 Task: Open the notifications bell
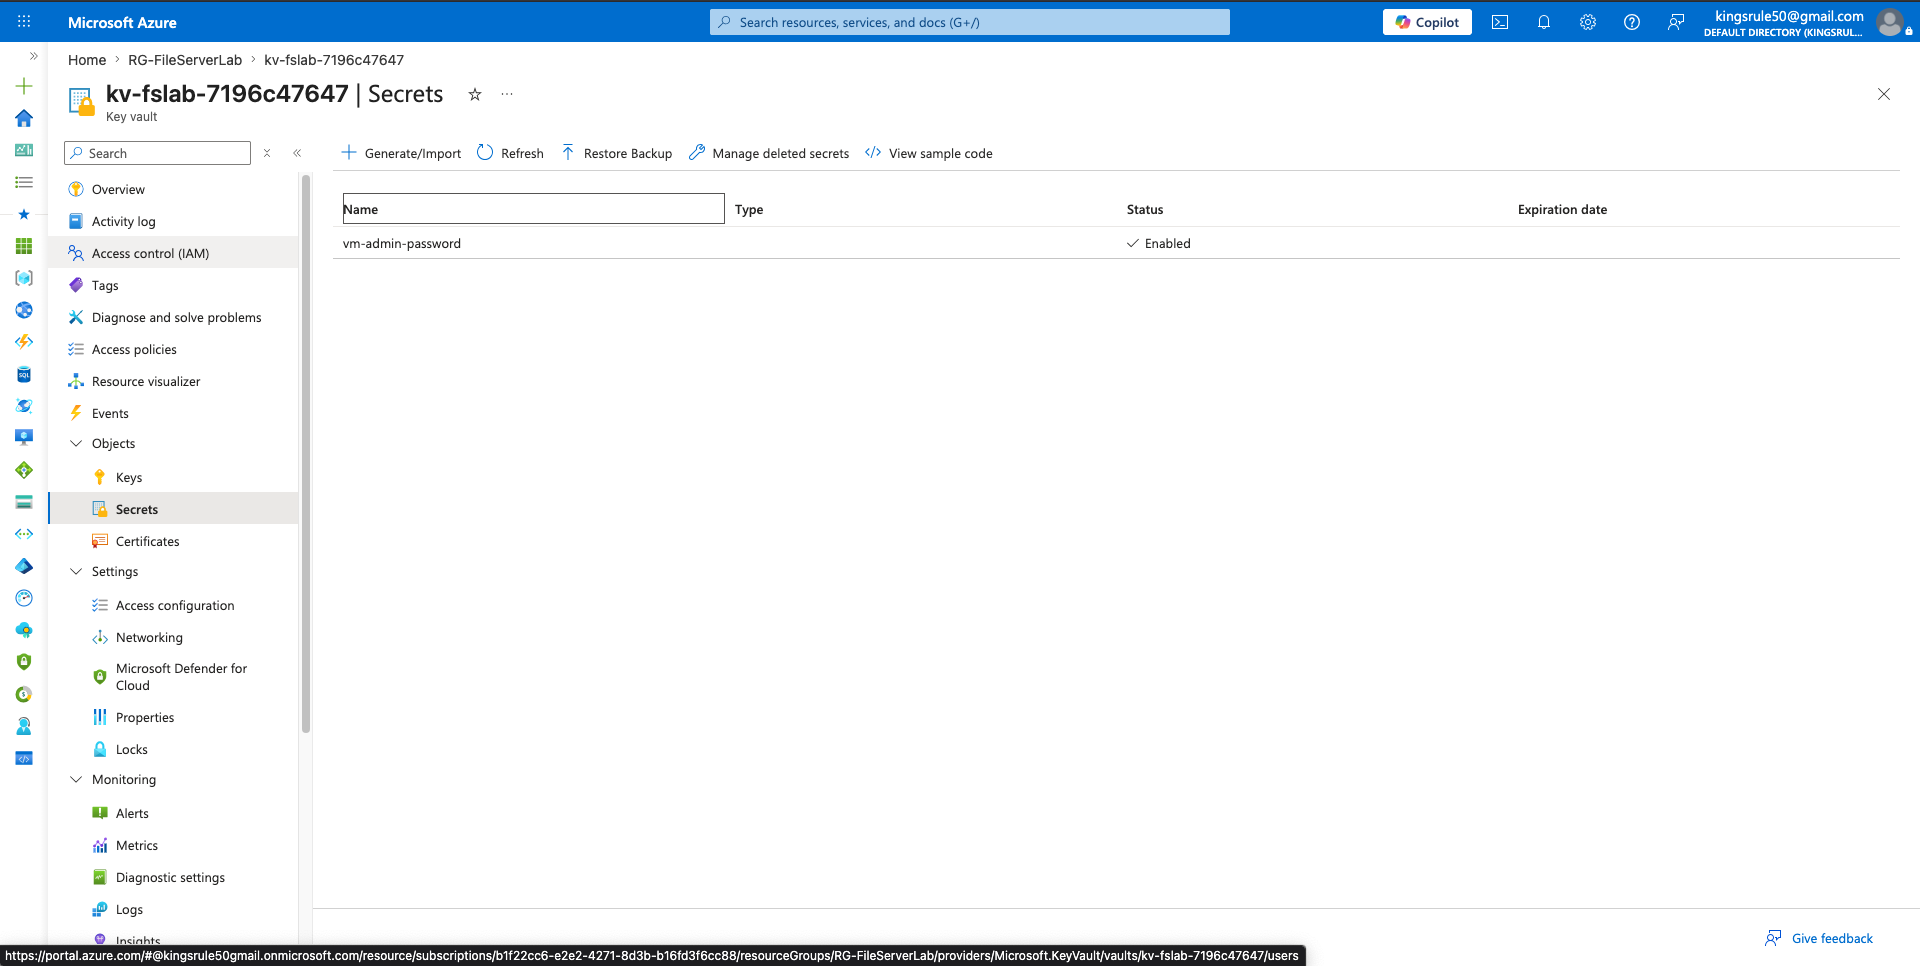(1544, 22)
